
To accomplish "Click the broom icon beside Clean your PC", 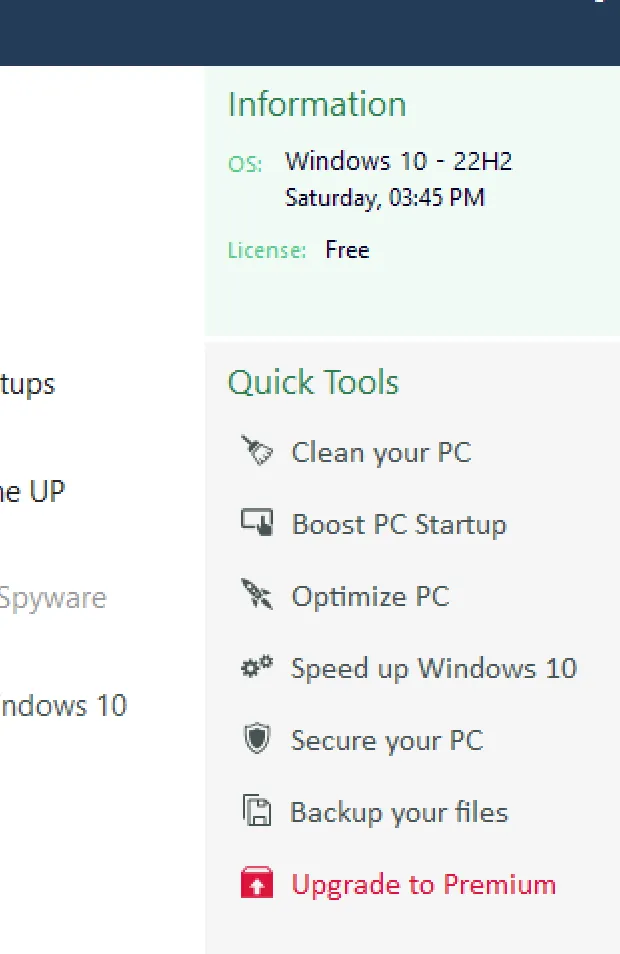I will 257,451.
